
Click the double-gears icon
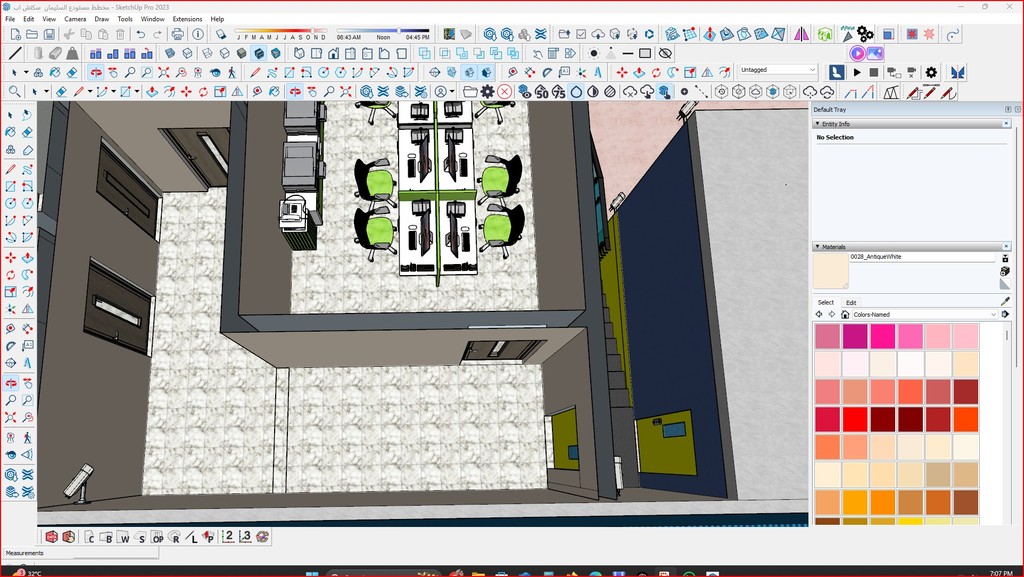865,33
